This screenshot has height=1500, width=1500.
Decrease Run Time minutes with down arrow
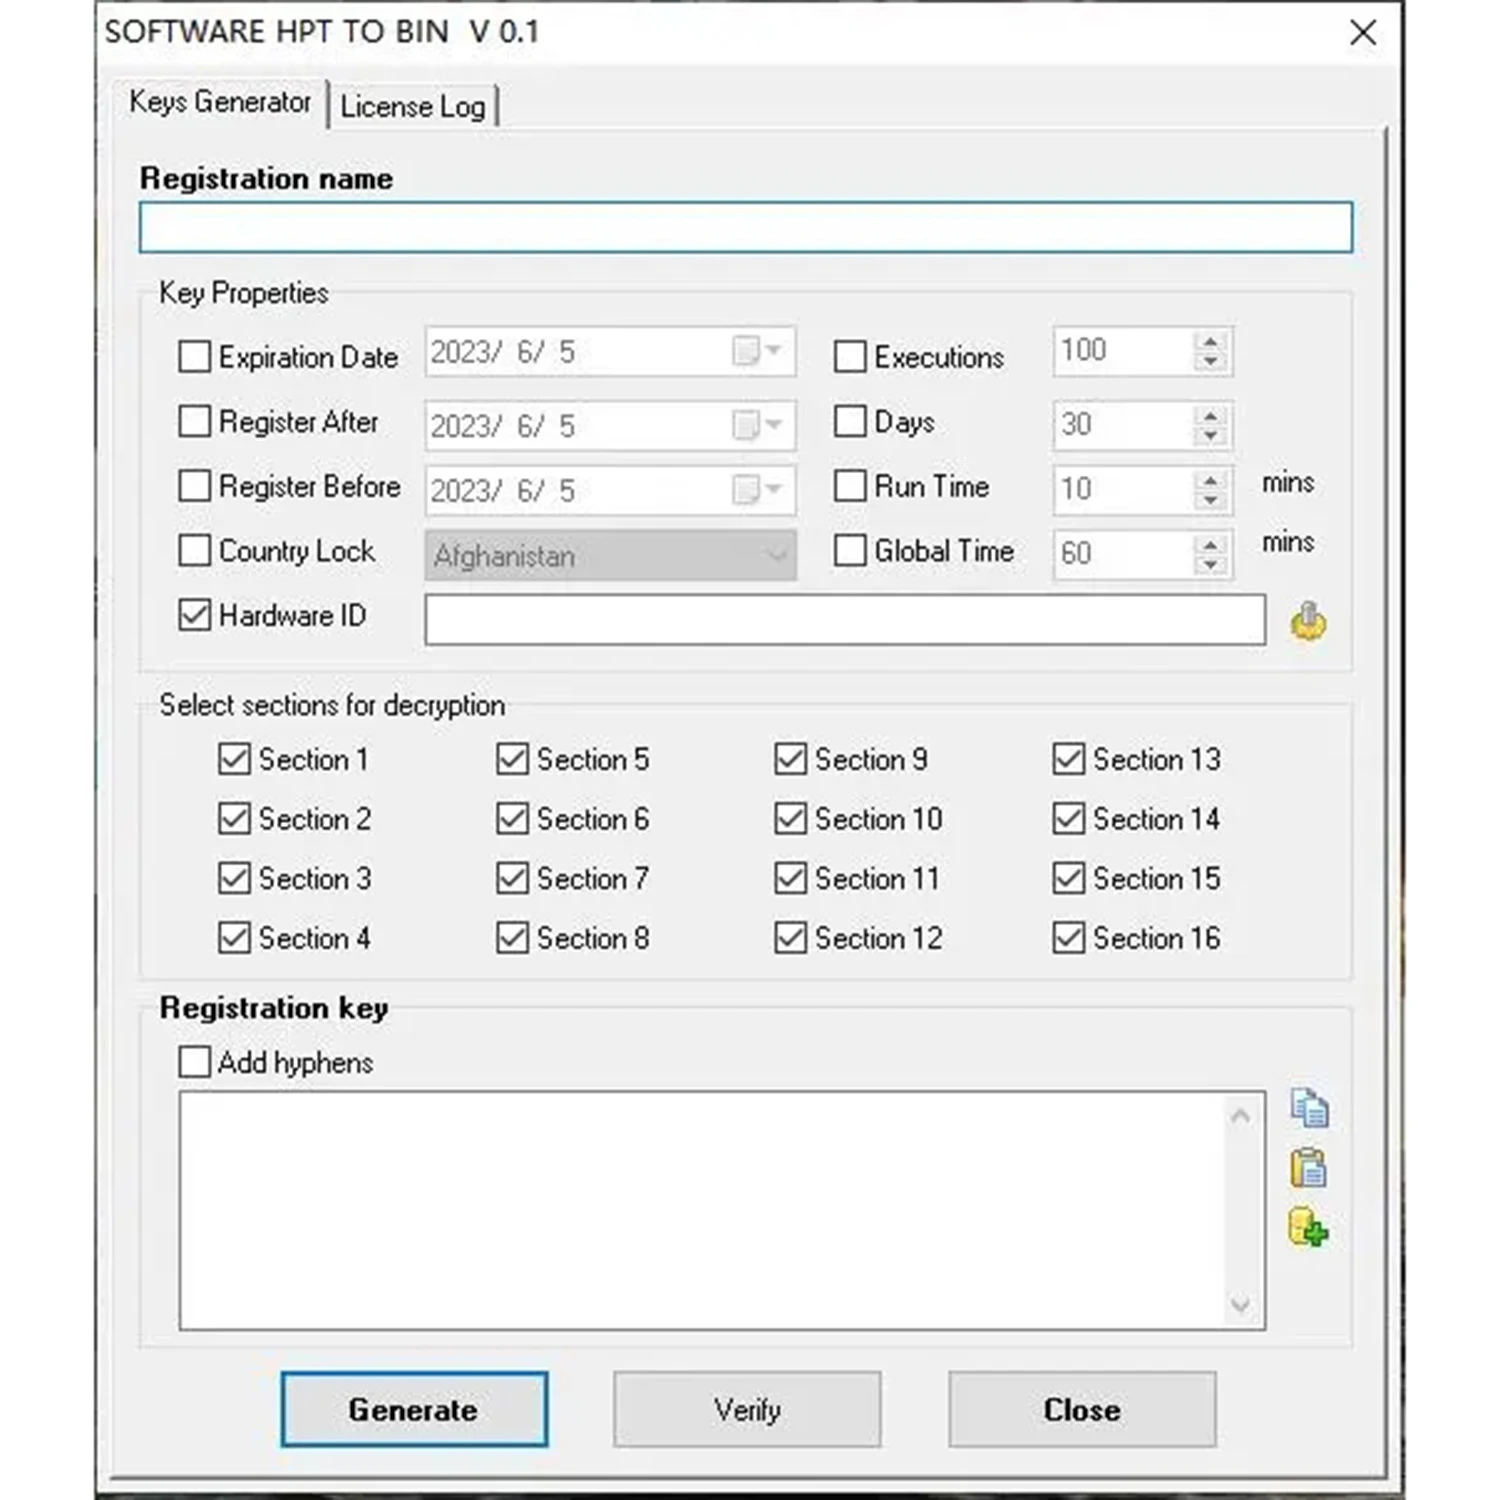1210,500
